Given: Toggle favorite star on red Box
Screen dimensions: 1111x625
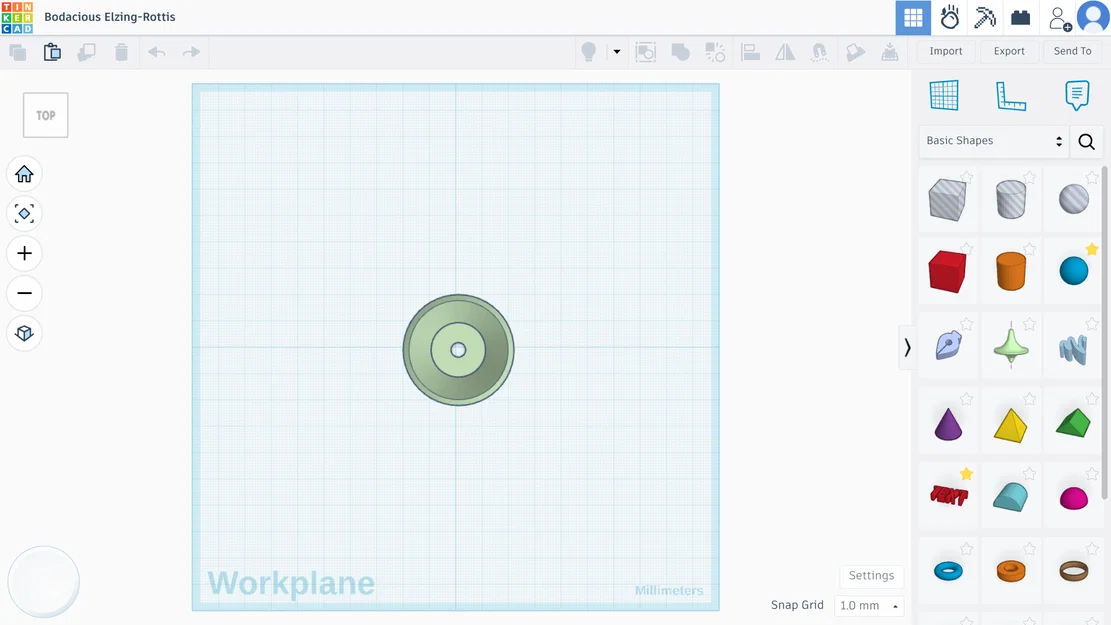Looking at the screenshot, I should tap(966, 249).
